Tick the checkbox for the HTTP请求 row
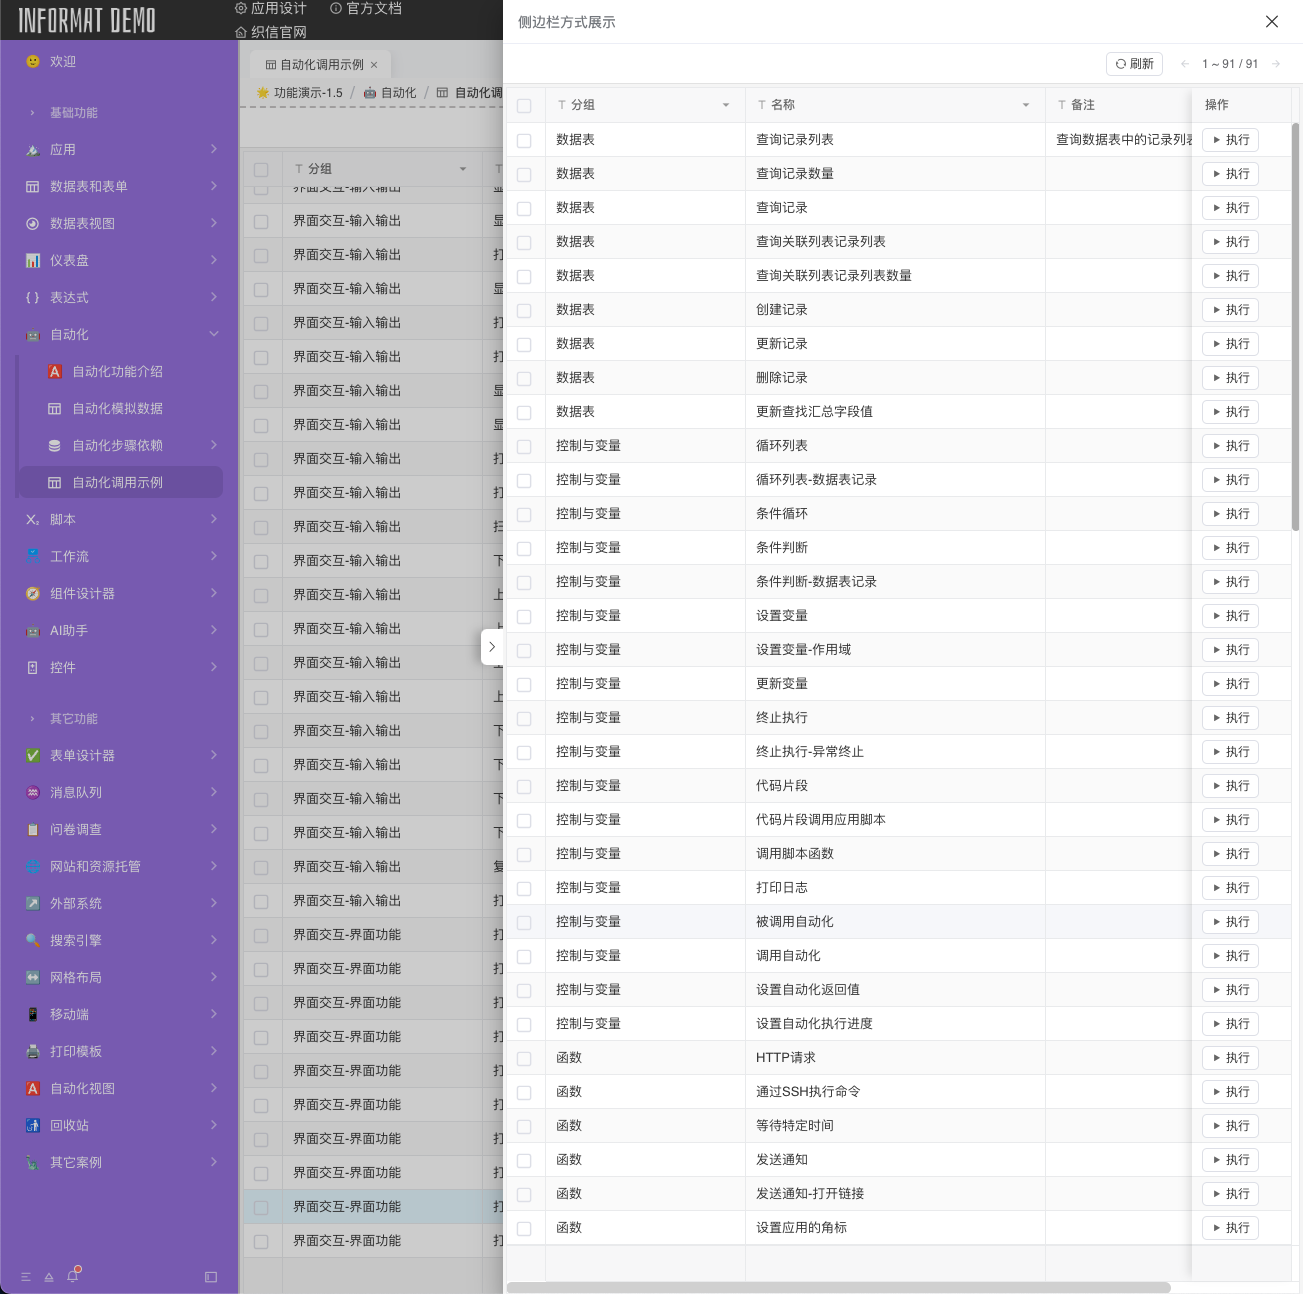Viewport: 1303px width, 1294px height. tap(524, 1059)
